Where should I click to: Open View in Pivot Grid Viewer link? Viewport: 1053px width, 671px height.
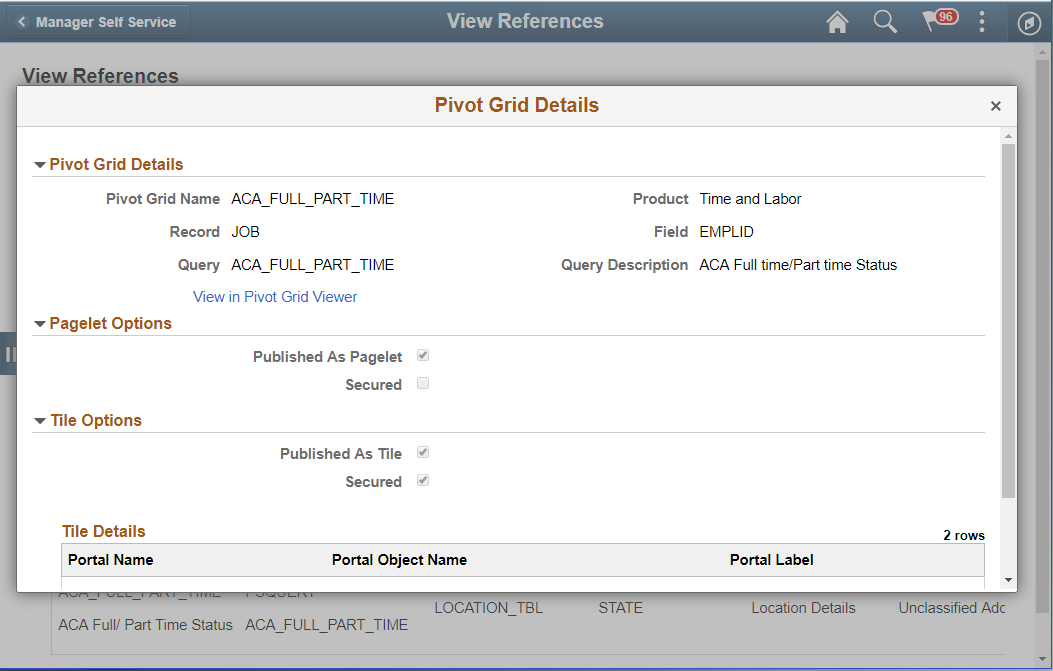tap(275, 296)
